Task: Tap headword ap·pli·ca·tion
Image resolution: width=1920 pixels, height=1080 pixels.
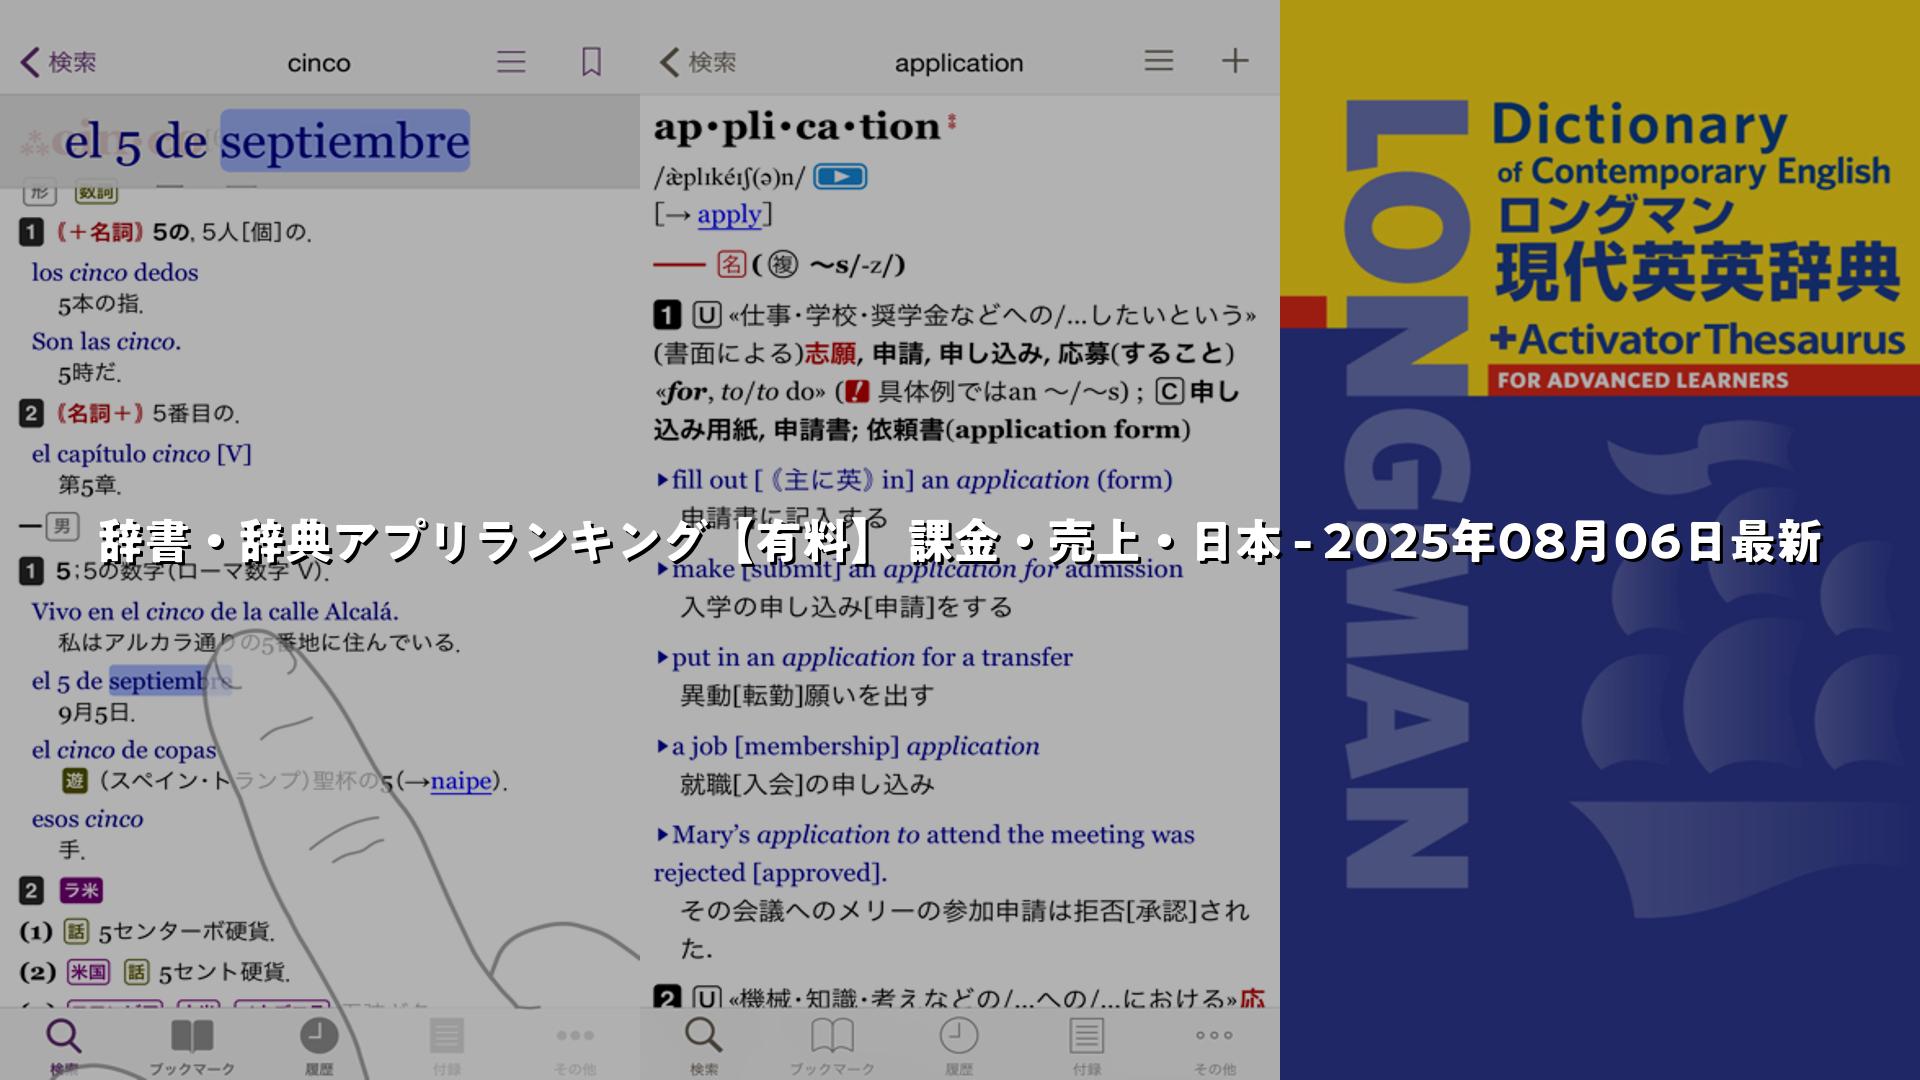Action: [797, 127]
